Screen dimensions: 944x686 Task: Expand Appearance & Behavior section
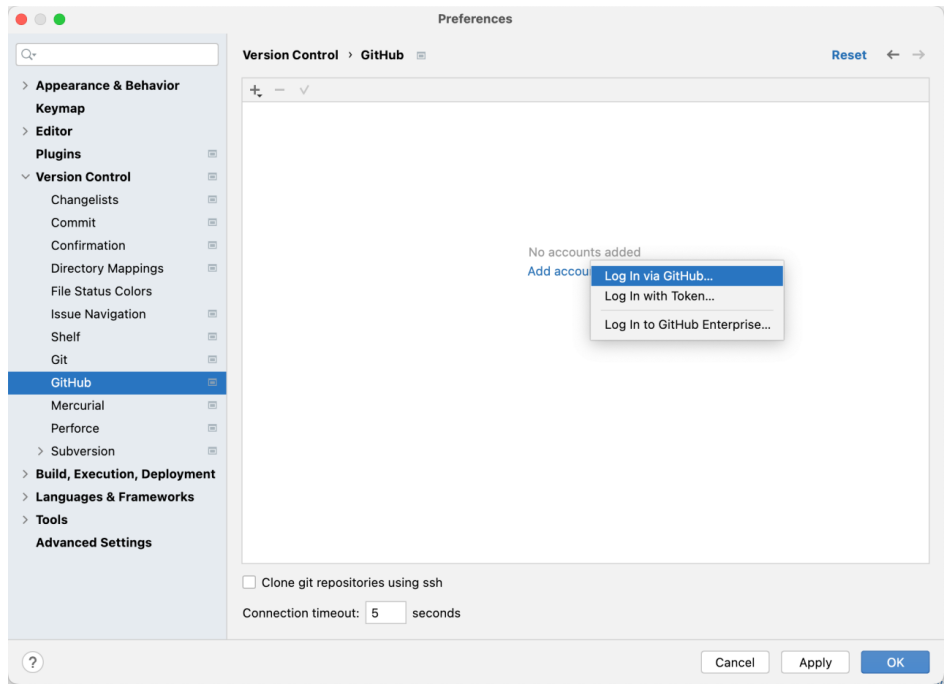click(x=25, y=86)
